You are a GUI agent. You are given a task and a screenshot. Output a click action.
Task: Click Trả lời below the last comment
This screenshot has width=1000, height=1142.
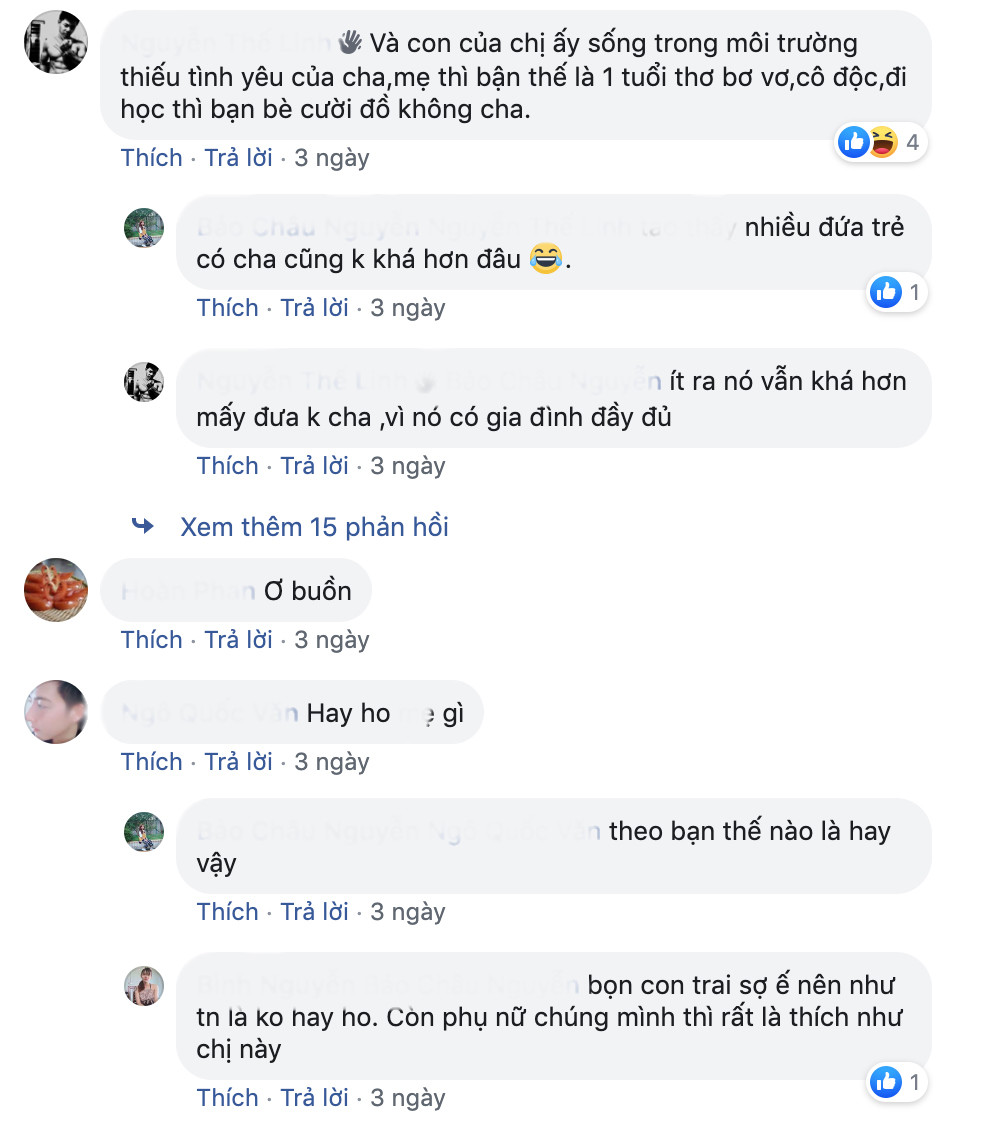[315, 1097]
